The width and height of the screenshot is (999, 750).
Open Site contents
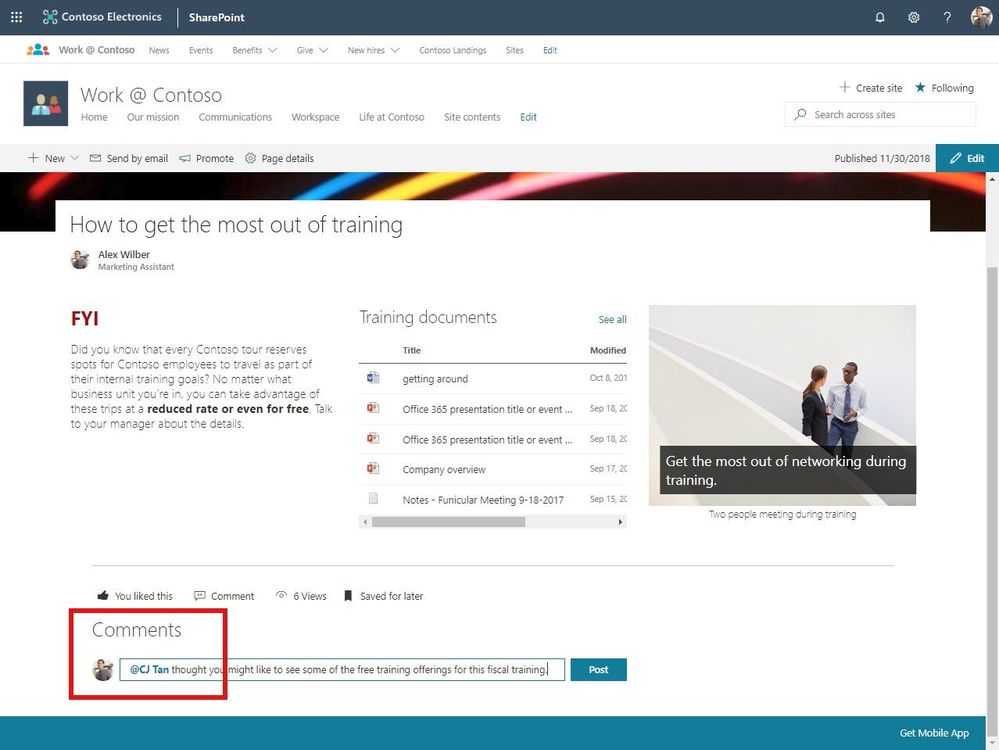point(472,117)
